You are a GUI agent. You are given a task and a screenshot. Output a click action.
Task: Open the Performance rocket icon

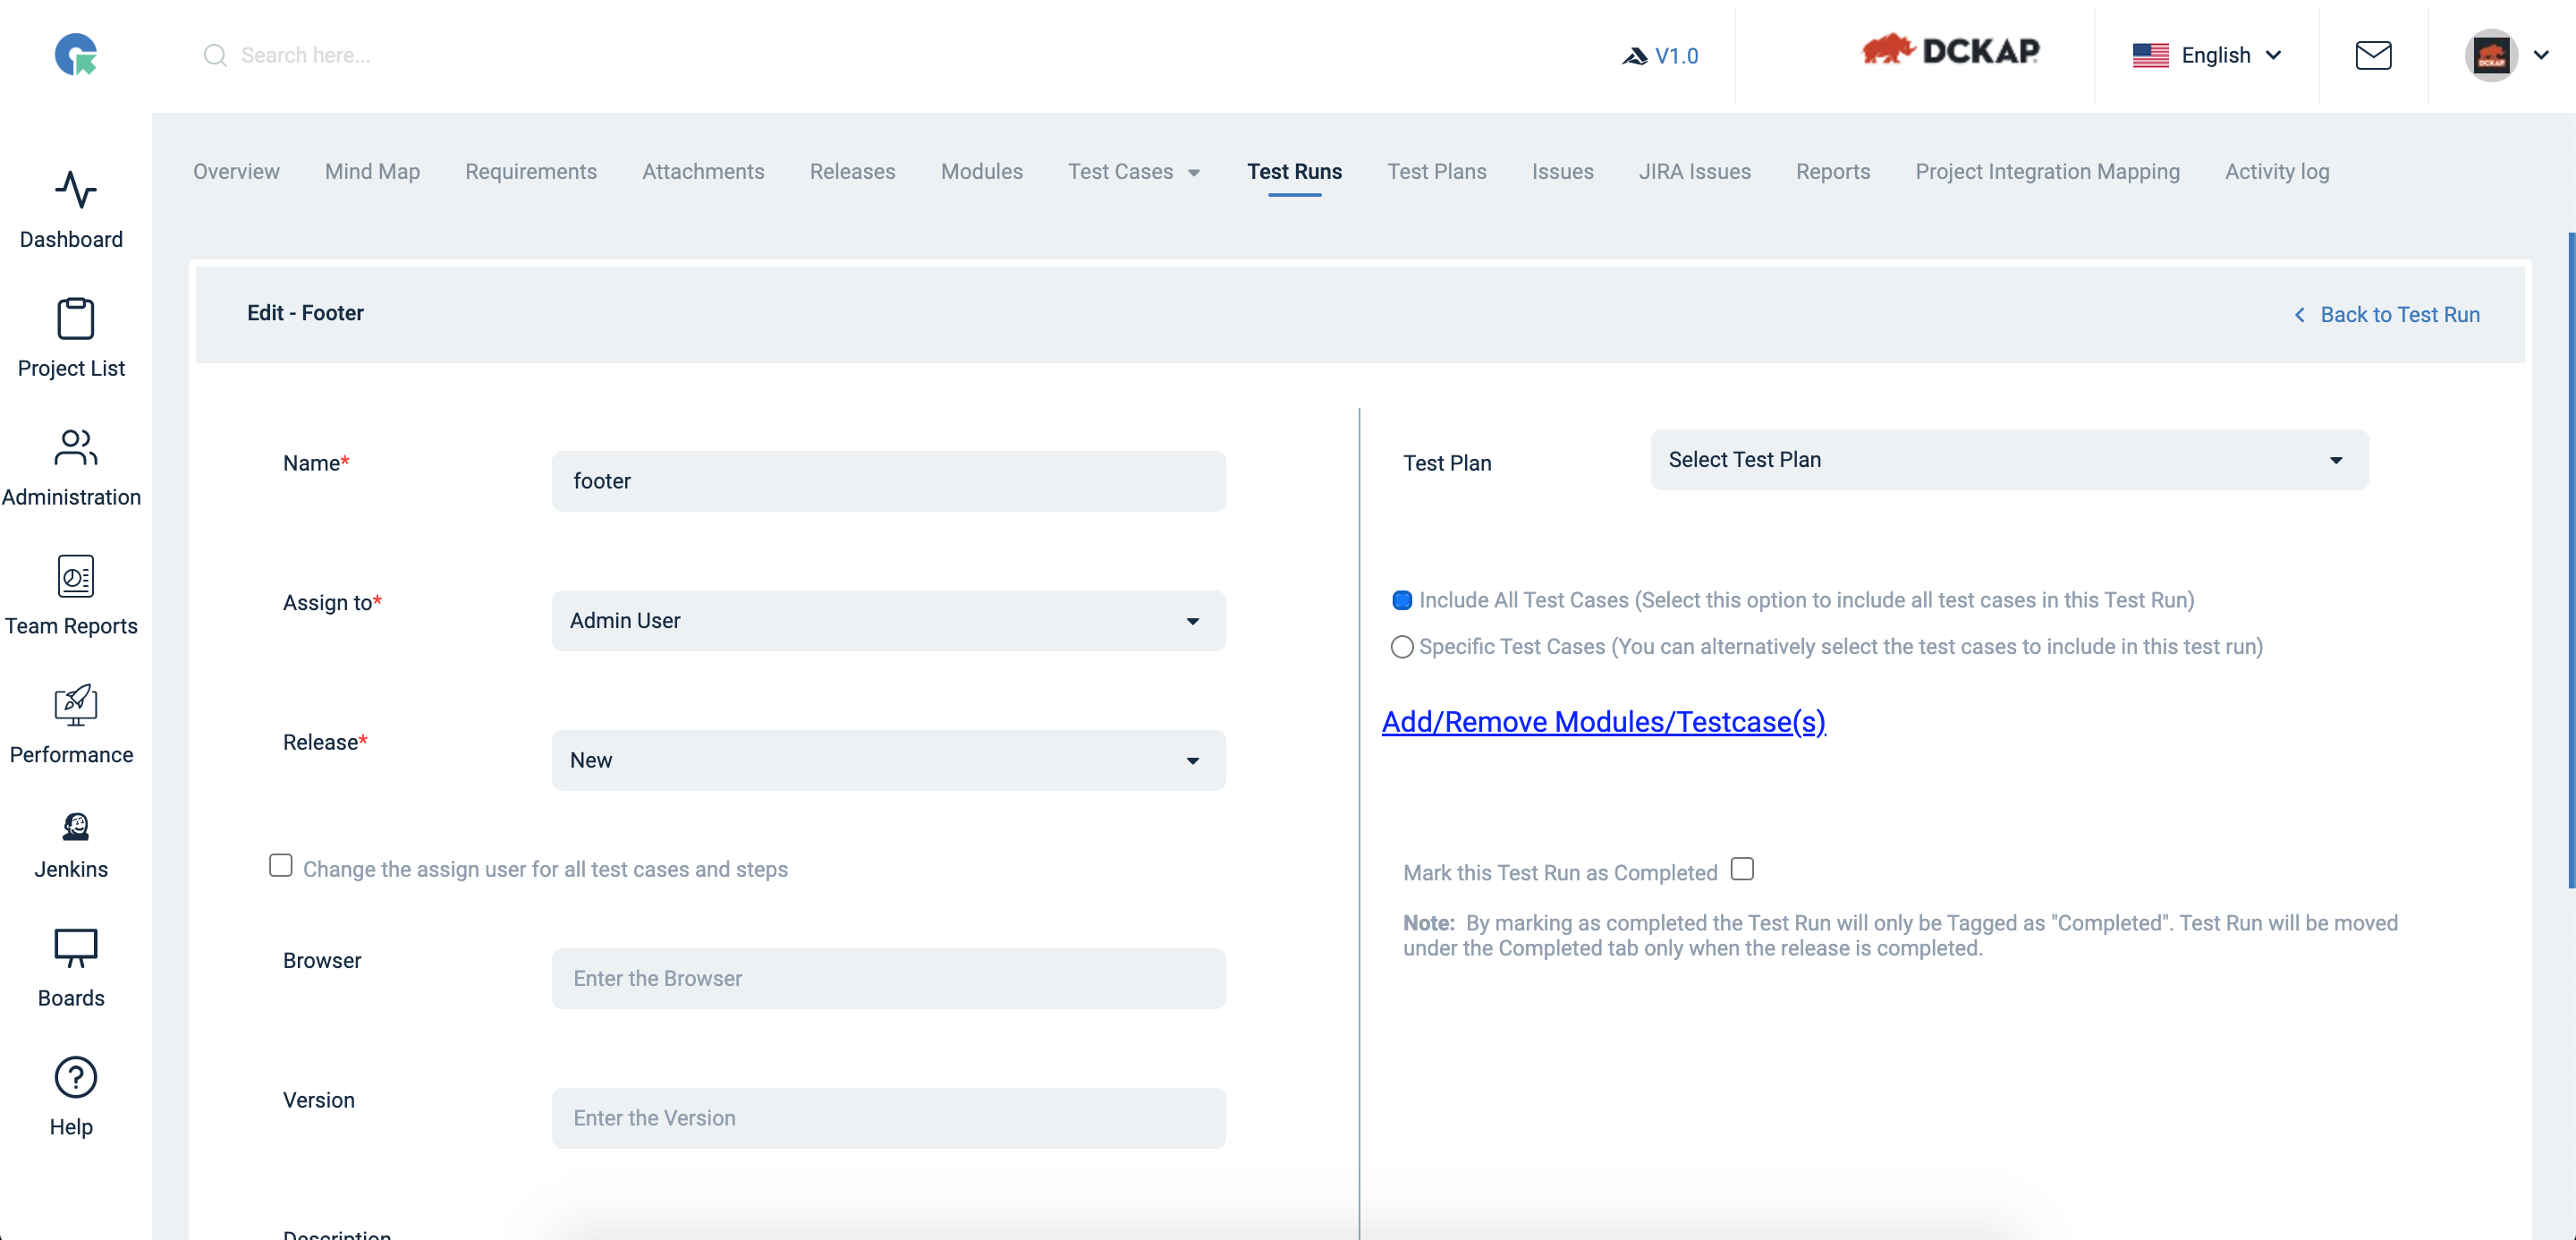click(x=75, y=705)
